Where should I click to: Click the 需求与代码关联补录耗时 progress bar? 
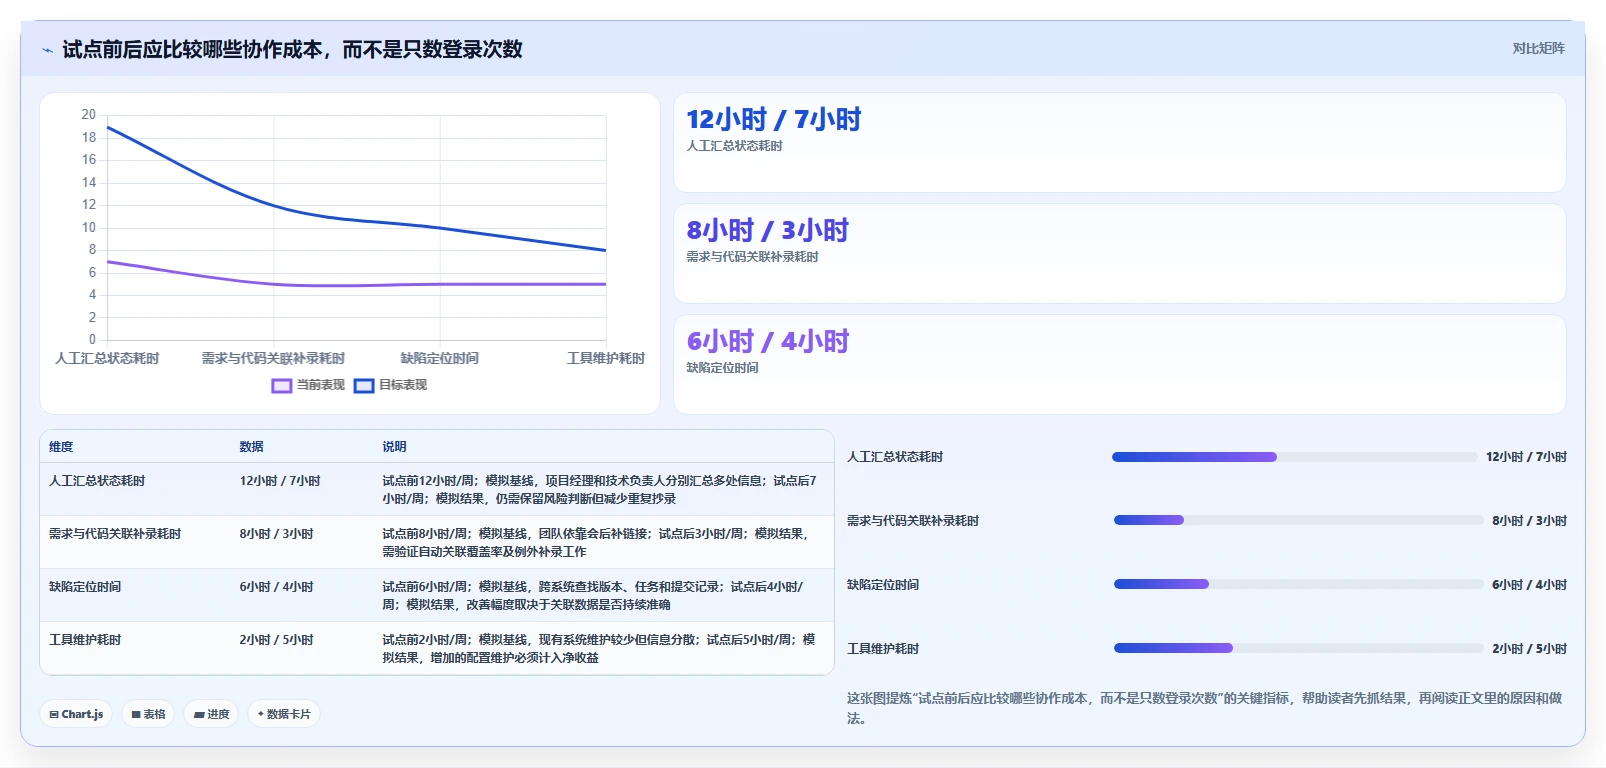(x=1298, y=520)
